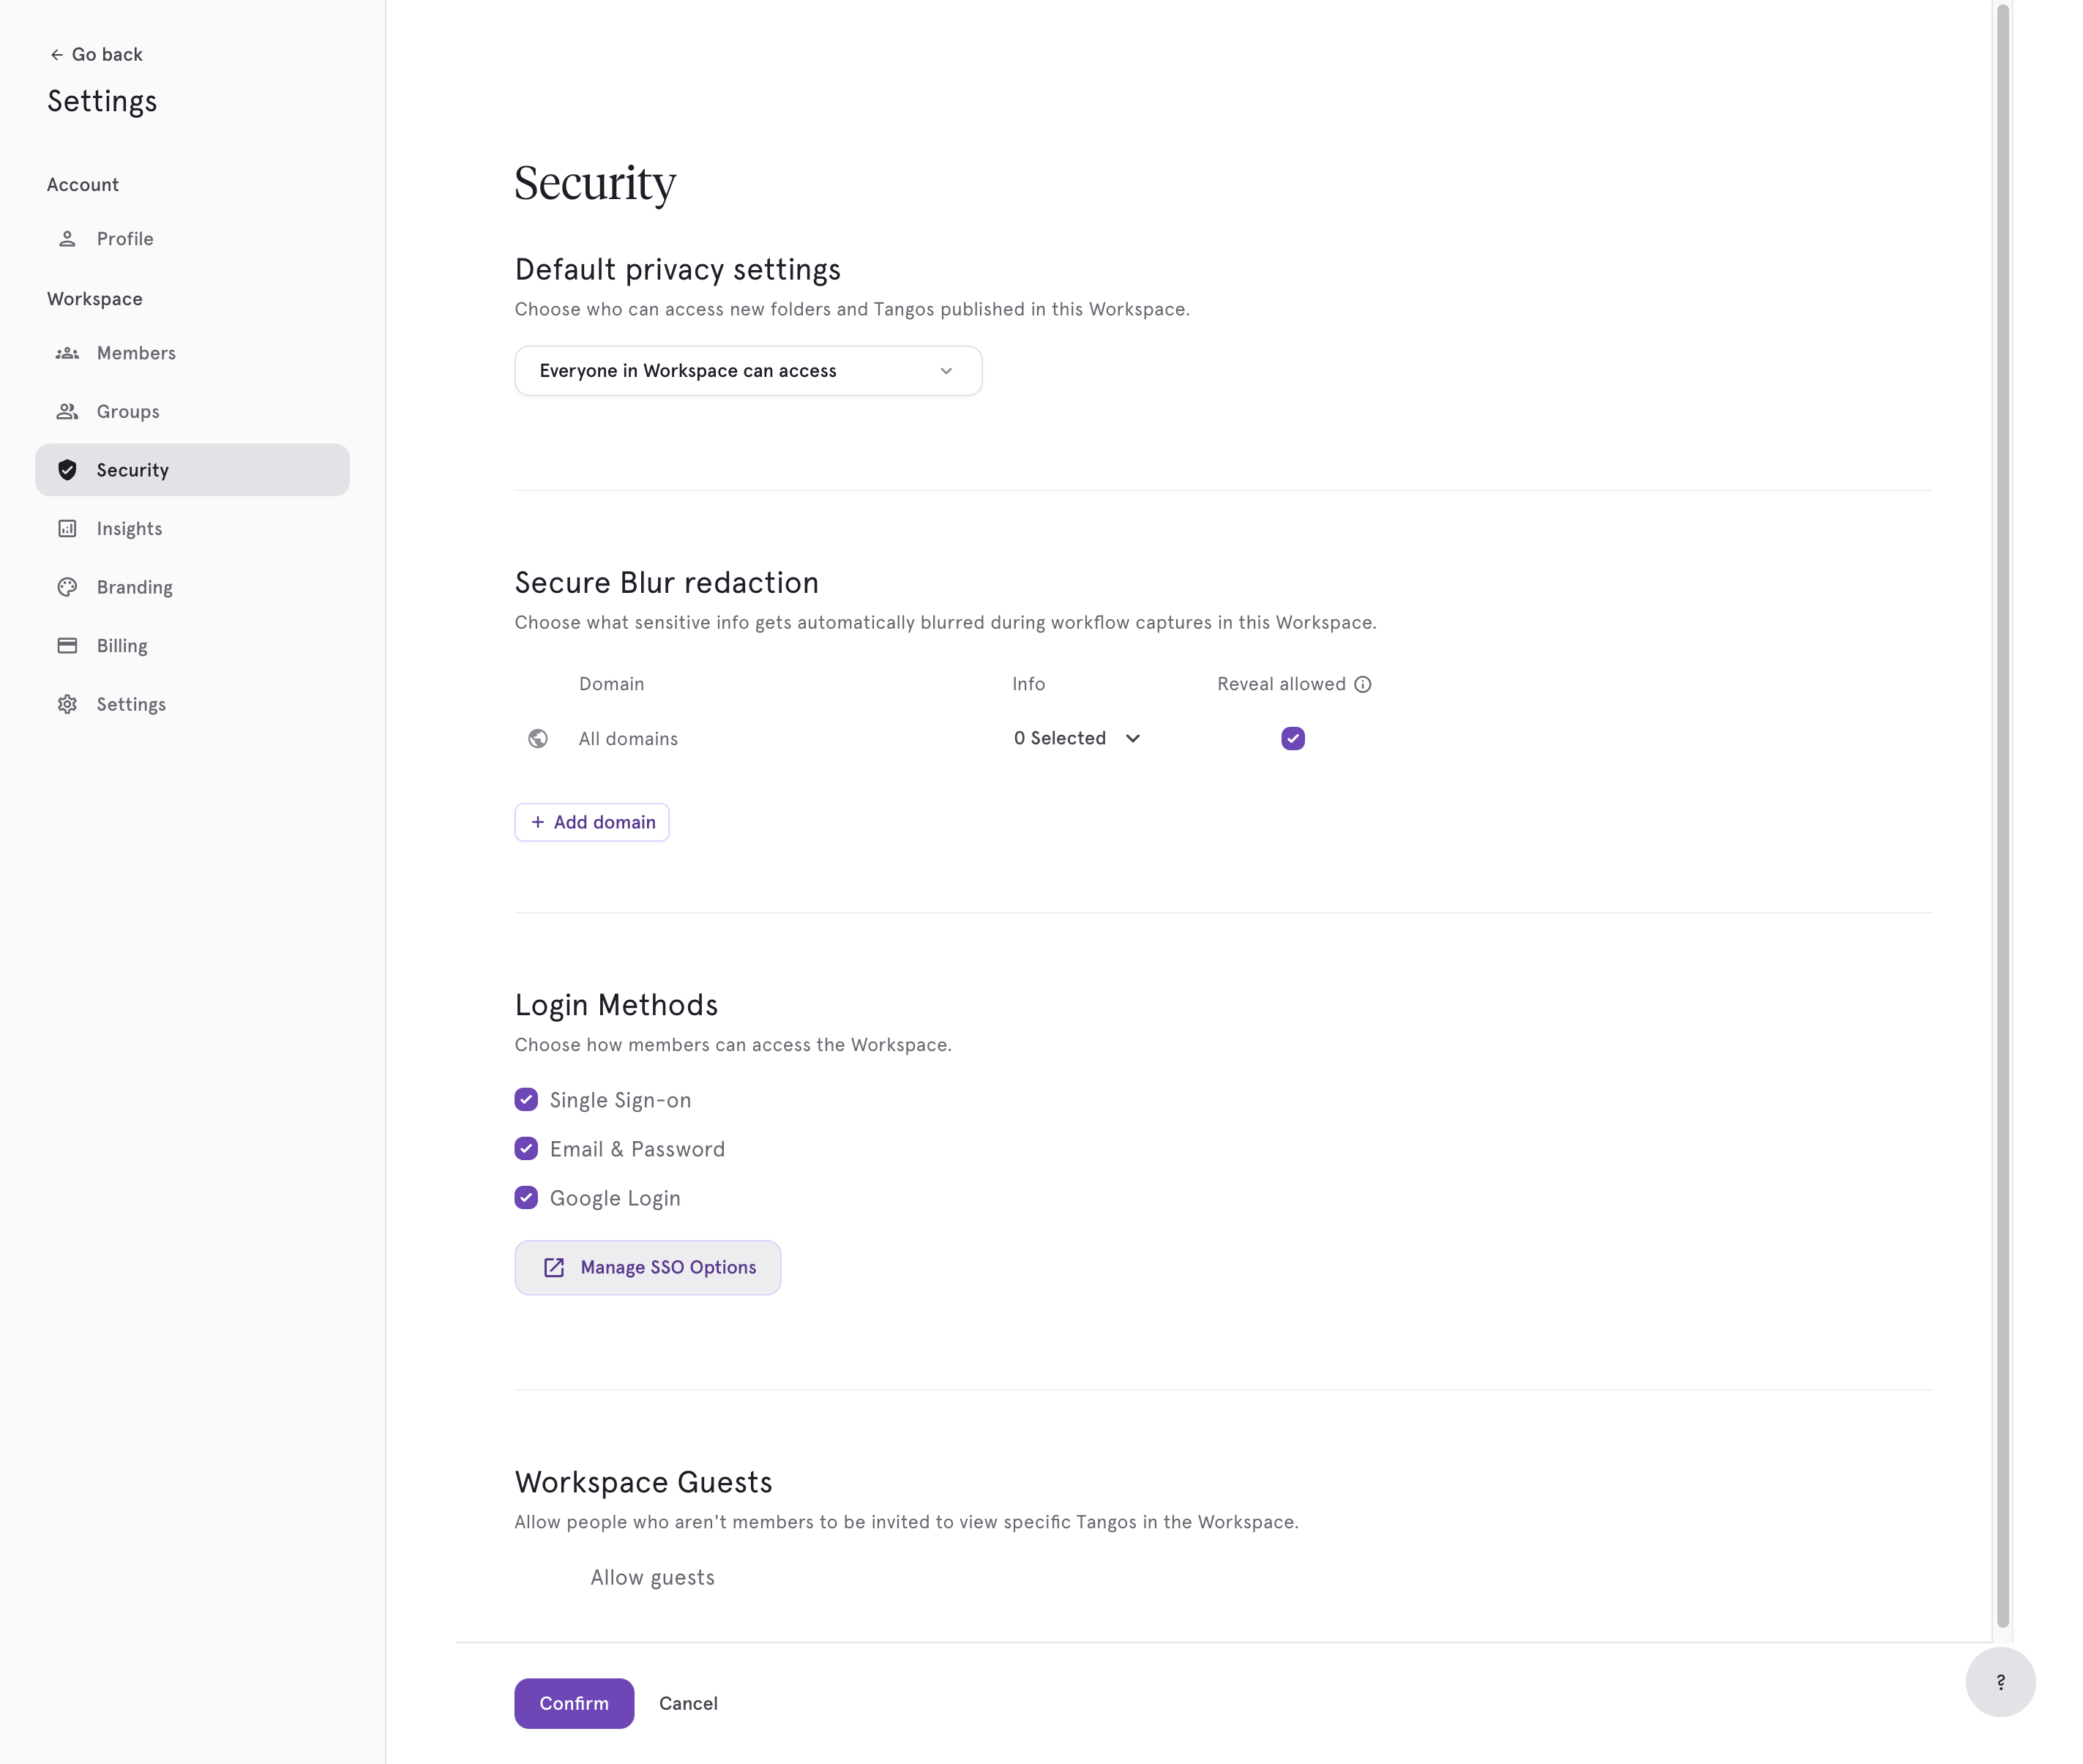Open the Branding settings page

192,587
